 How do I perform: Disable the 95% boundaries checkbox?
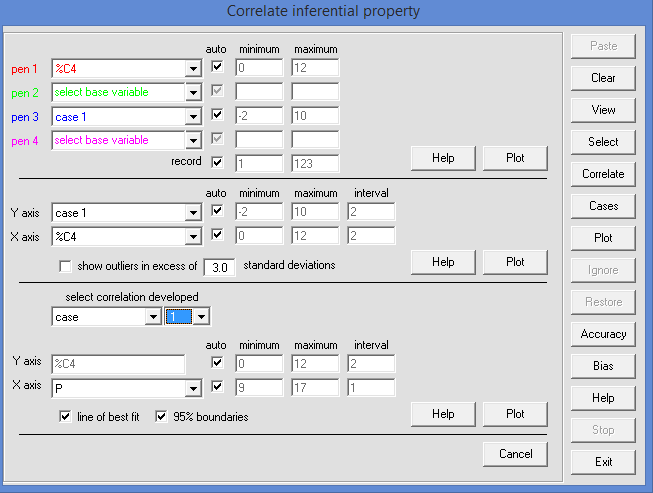(x=162, y=416)
